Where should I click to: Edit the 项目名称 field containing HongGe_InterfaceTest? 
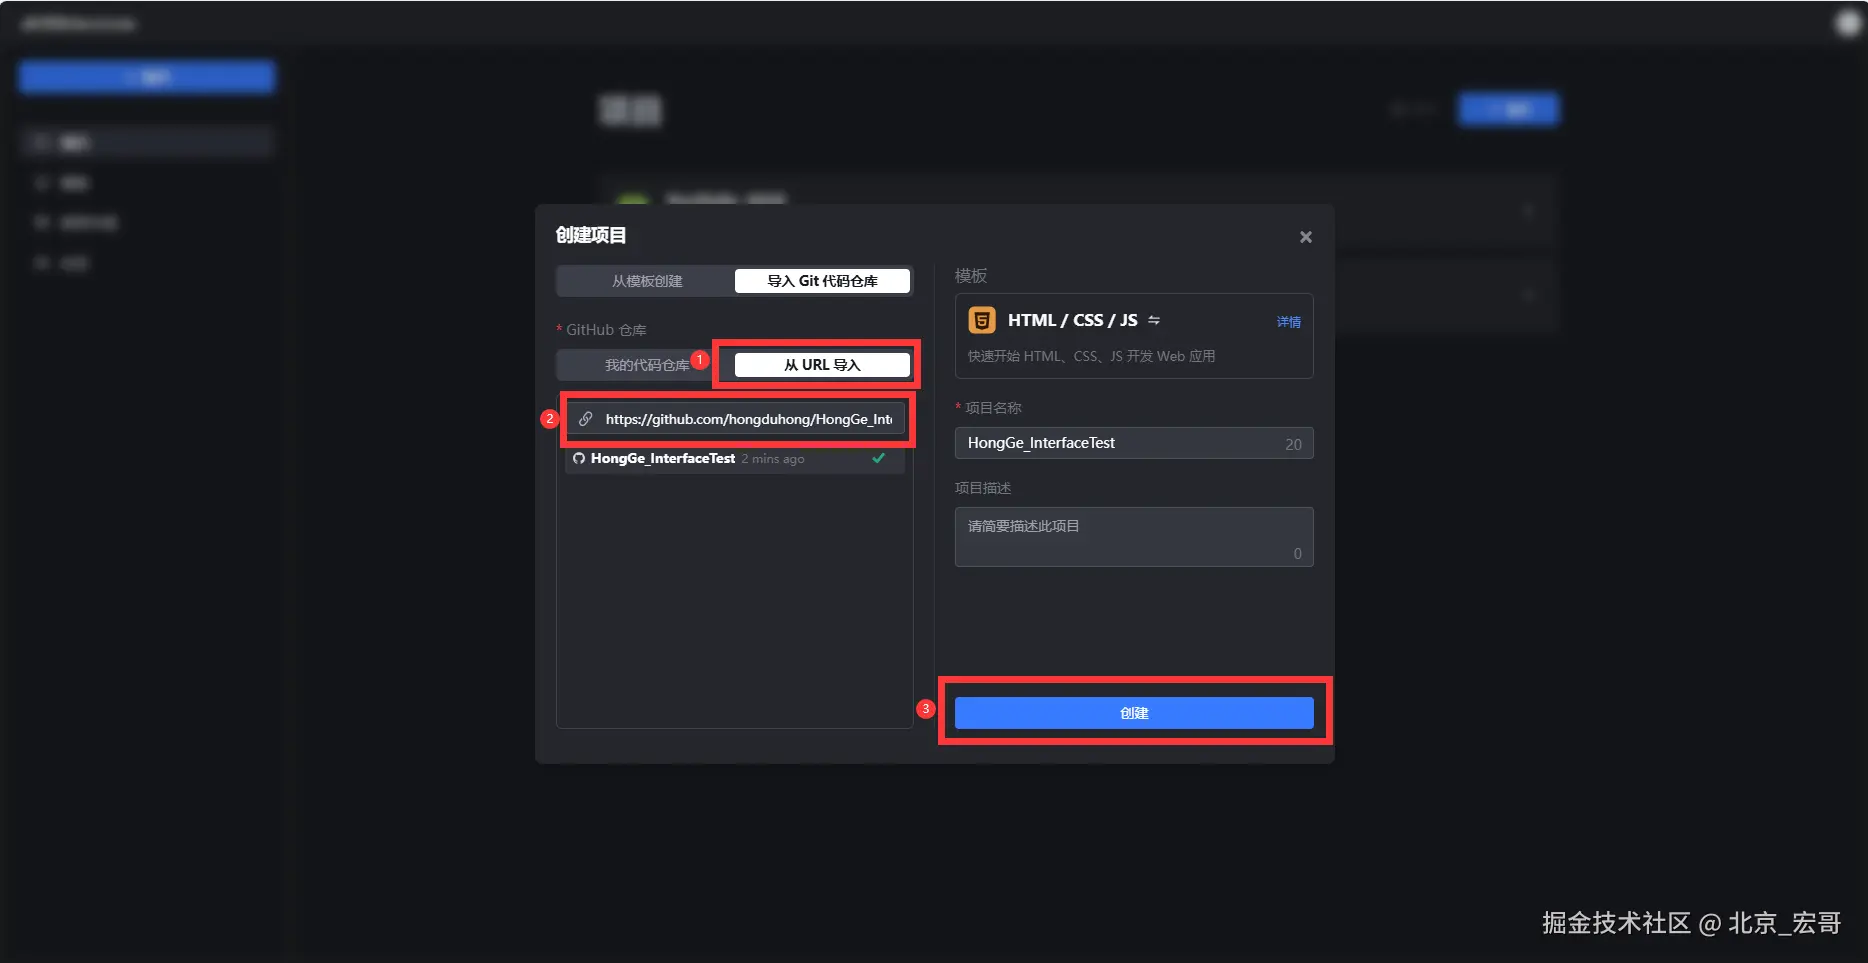1134,443
